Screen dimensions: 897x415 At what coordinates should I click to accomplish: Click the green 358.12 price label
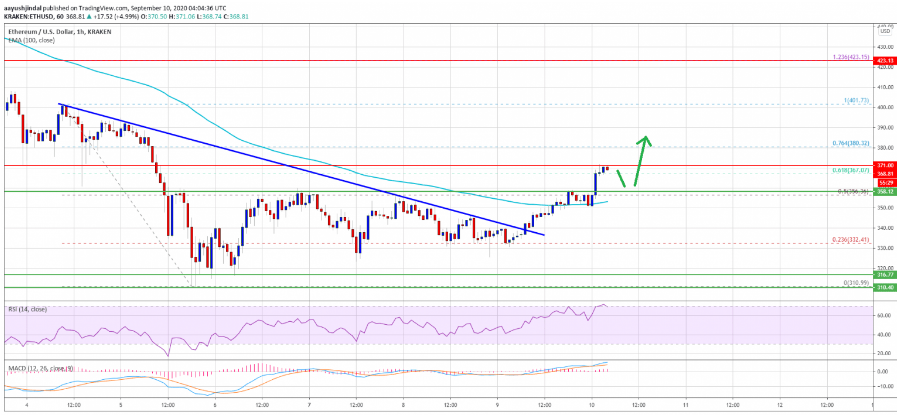pos(885,192)
